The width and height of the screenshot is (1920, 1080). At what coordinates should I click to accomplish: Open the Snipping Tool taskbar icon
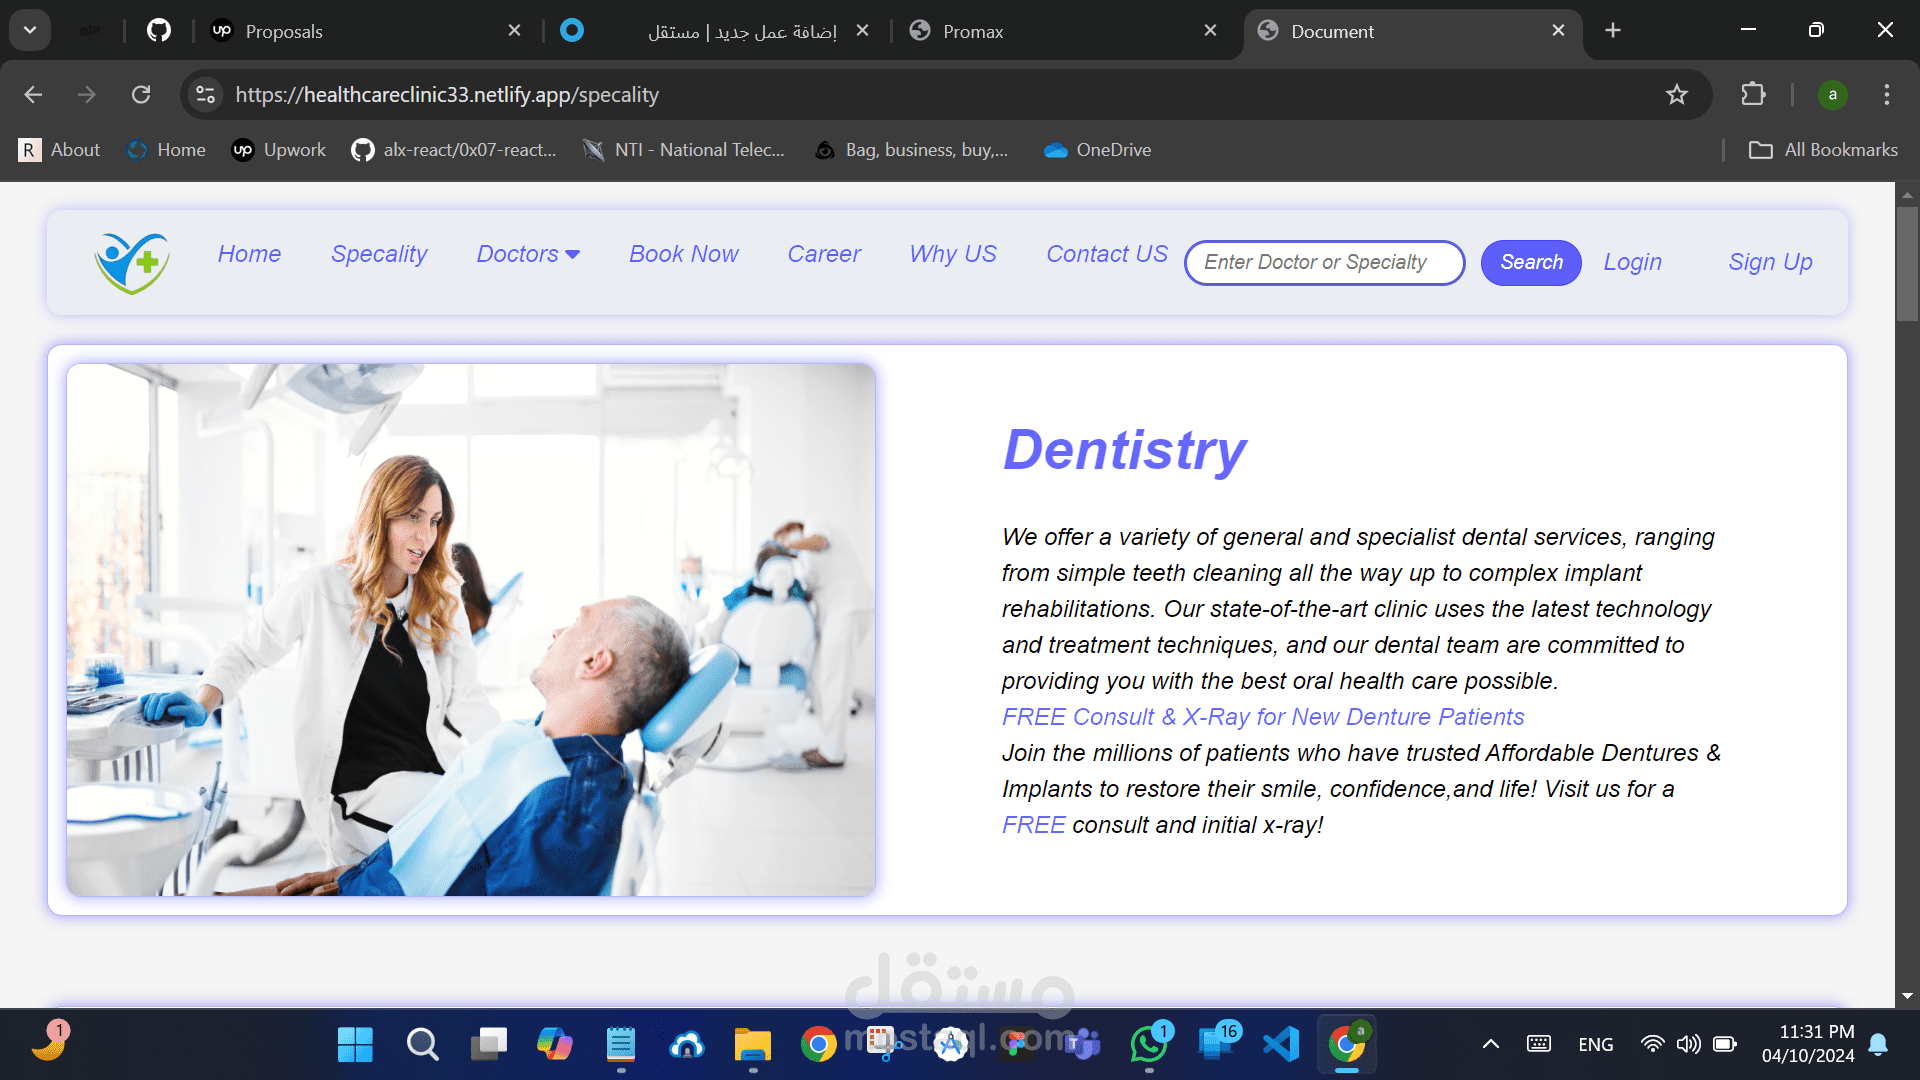pos(884,1045)
